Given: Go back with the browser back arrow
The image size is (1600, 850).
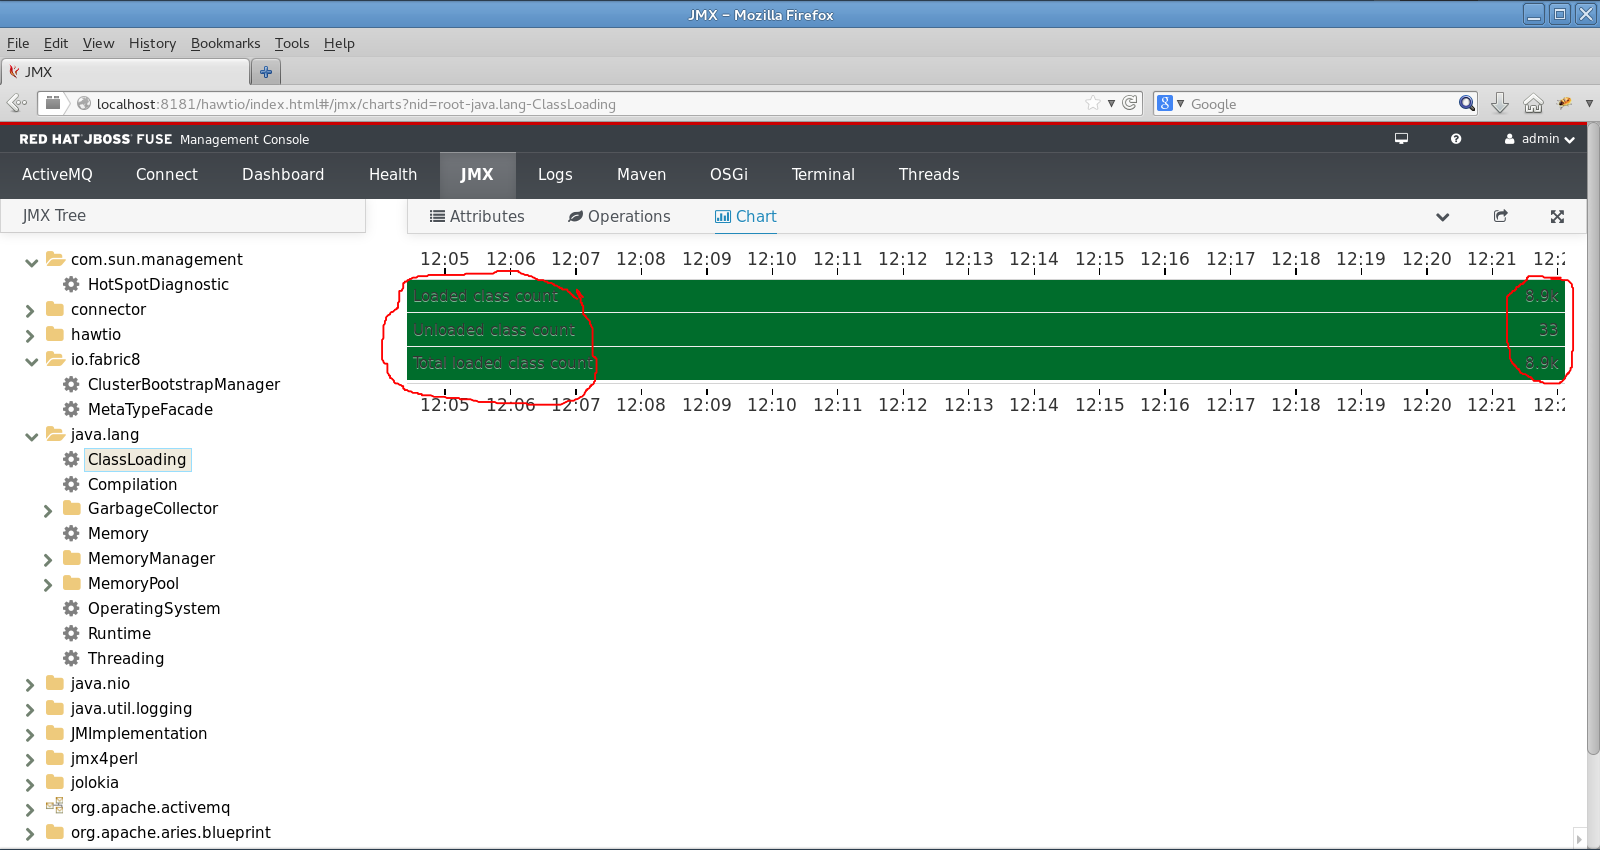Looking at the screenshot, I should [17, 103].
